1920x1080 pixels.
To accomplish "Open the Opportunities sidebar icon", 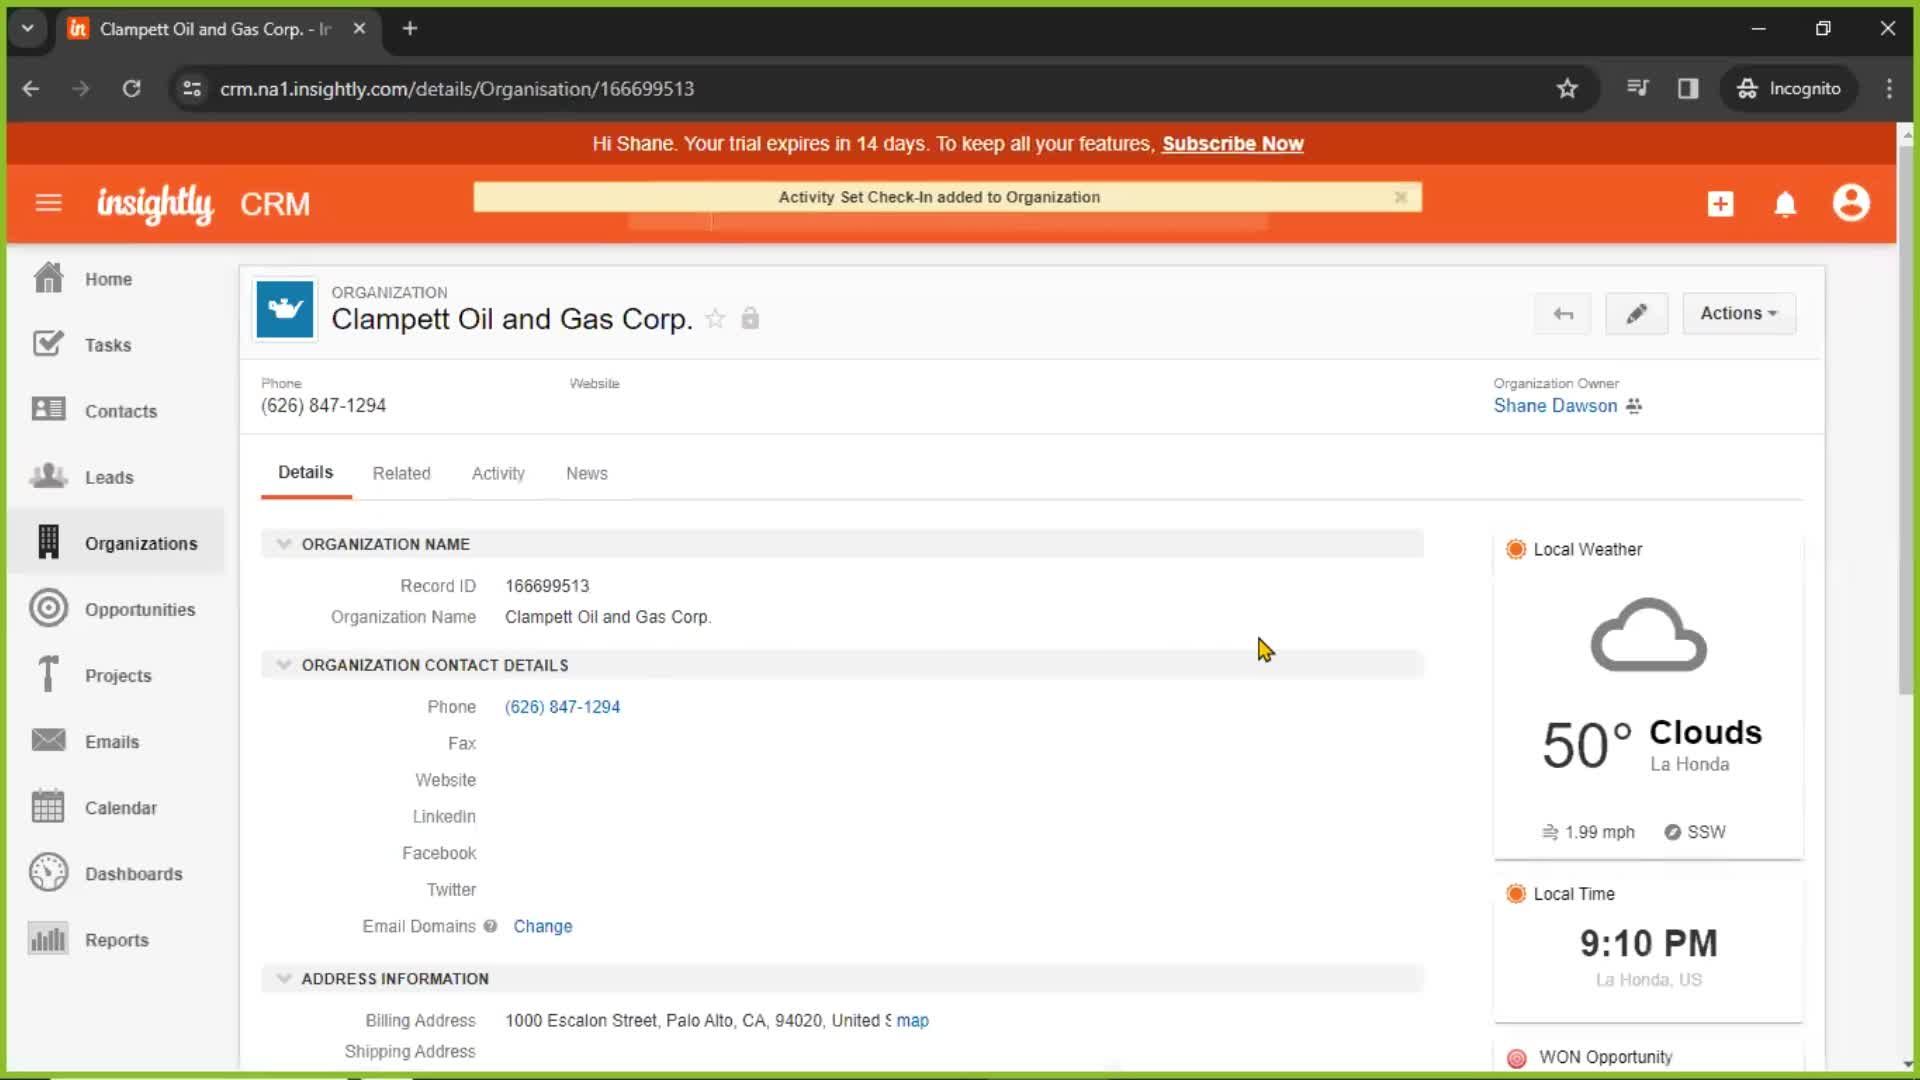I will point(47,608).
